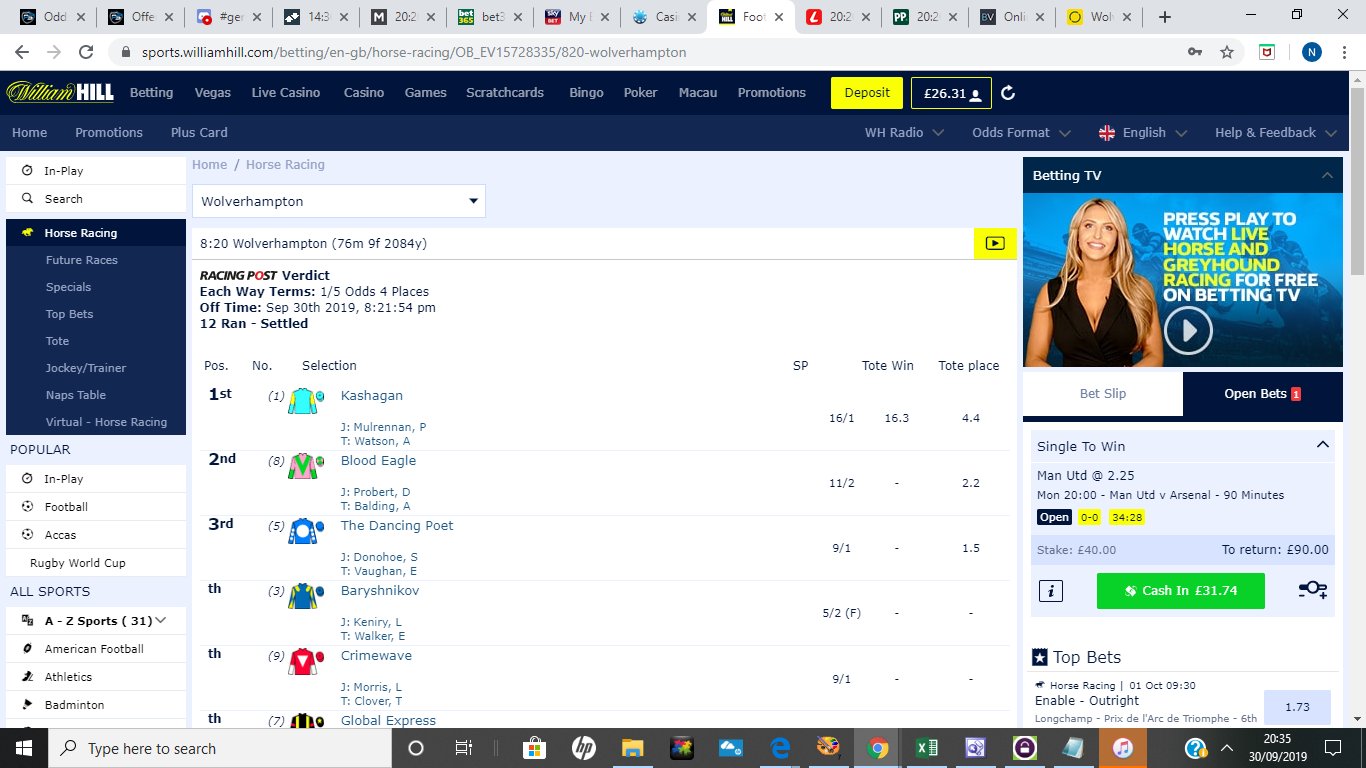Screen dimensions: 1366x768
Task: Open Rugby World Cup popular link
Action: [96, 563]
